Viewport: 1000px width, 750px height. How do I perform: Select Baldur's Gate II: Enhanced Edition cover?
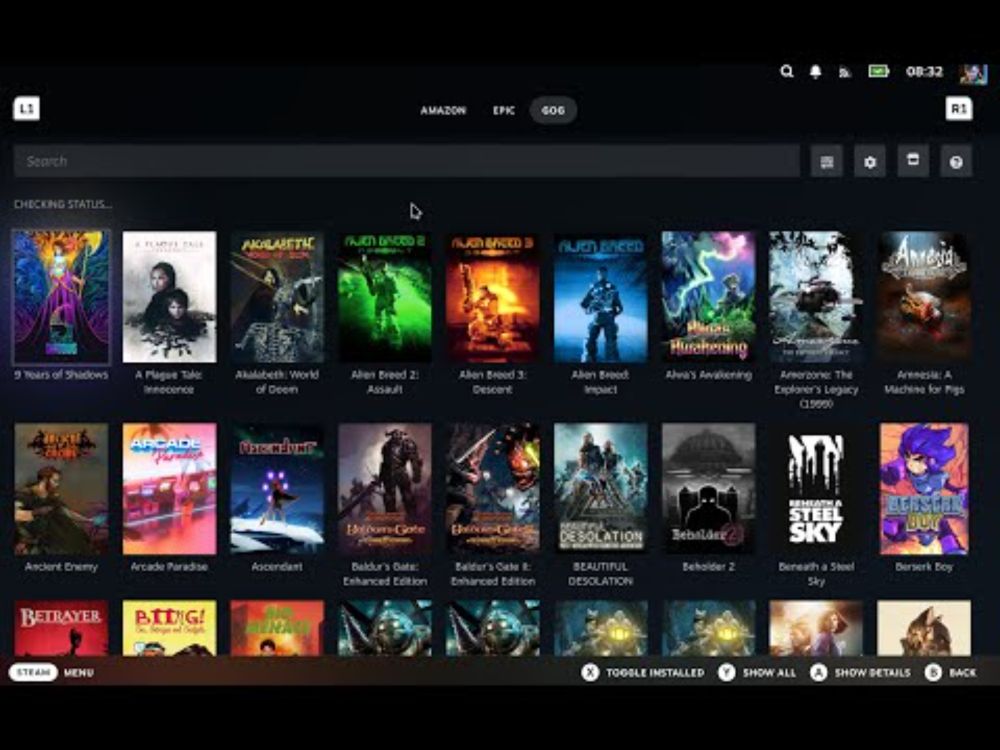(492, 489)
